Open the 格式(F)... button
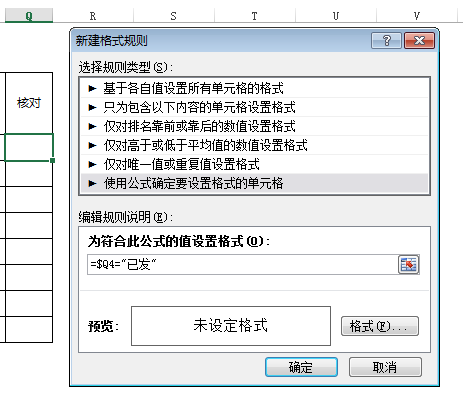This screenshot has height=400, width=463. tap(380, 326)
